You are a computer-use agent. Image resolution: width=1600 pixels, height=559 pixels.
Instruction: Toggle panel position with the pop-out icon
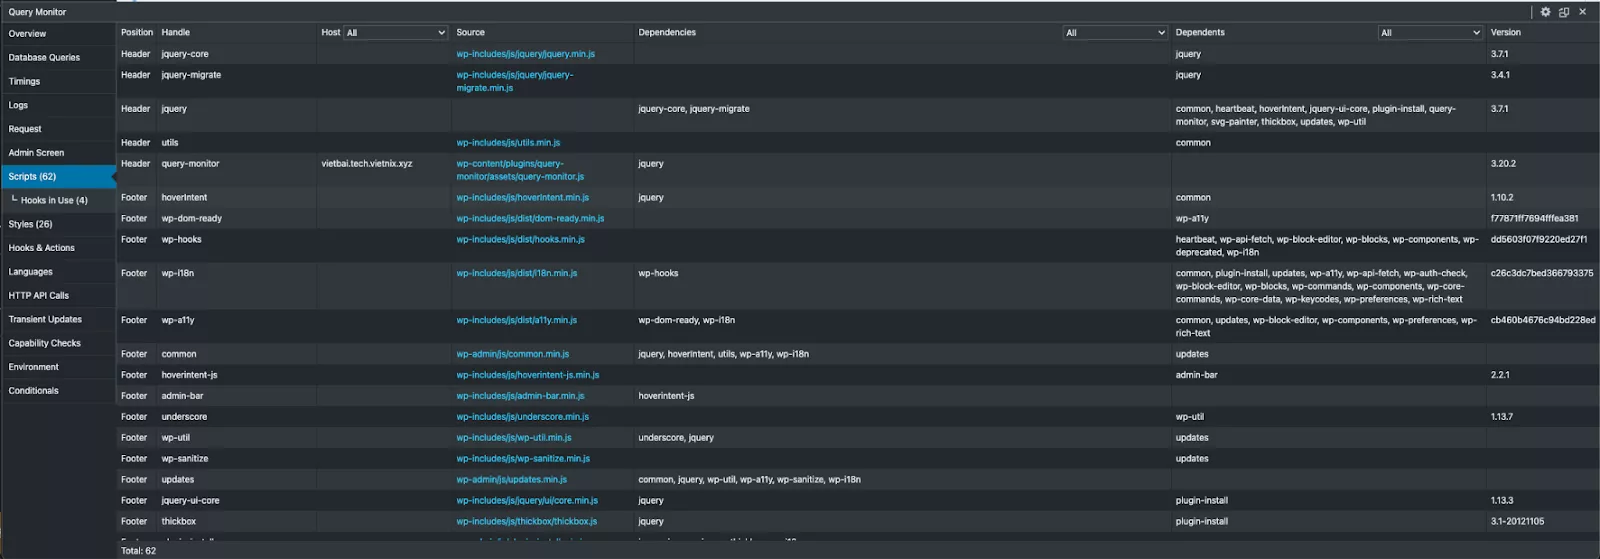(x=1564, y=12)
